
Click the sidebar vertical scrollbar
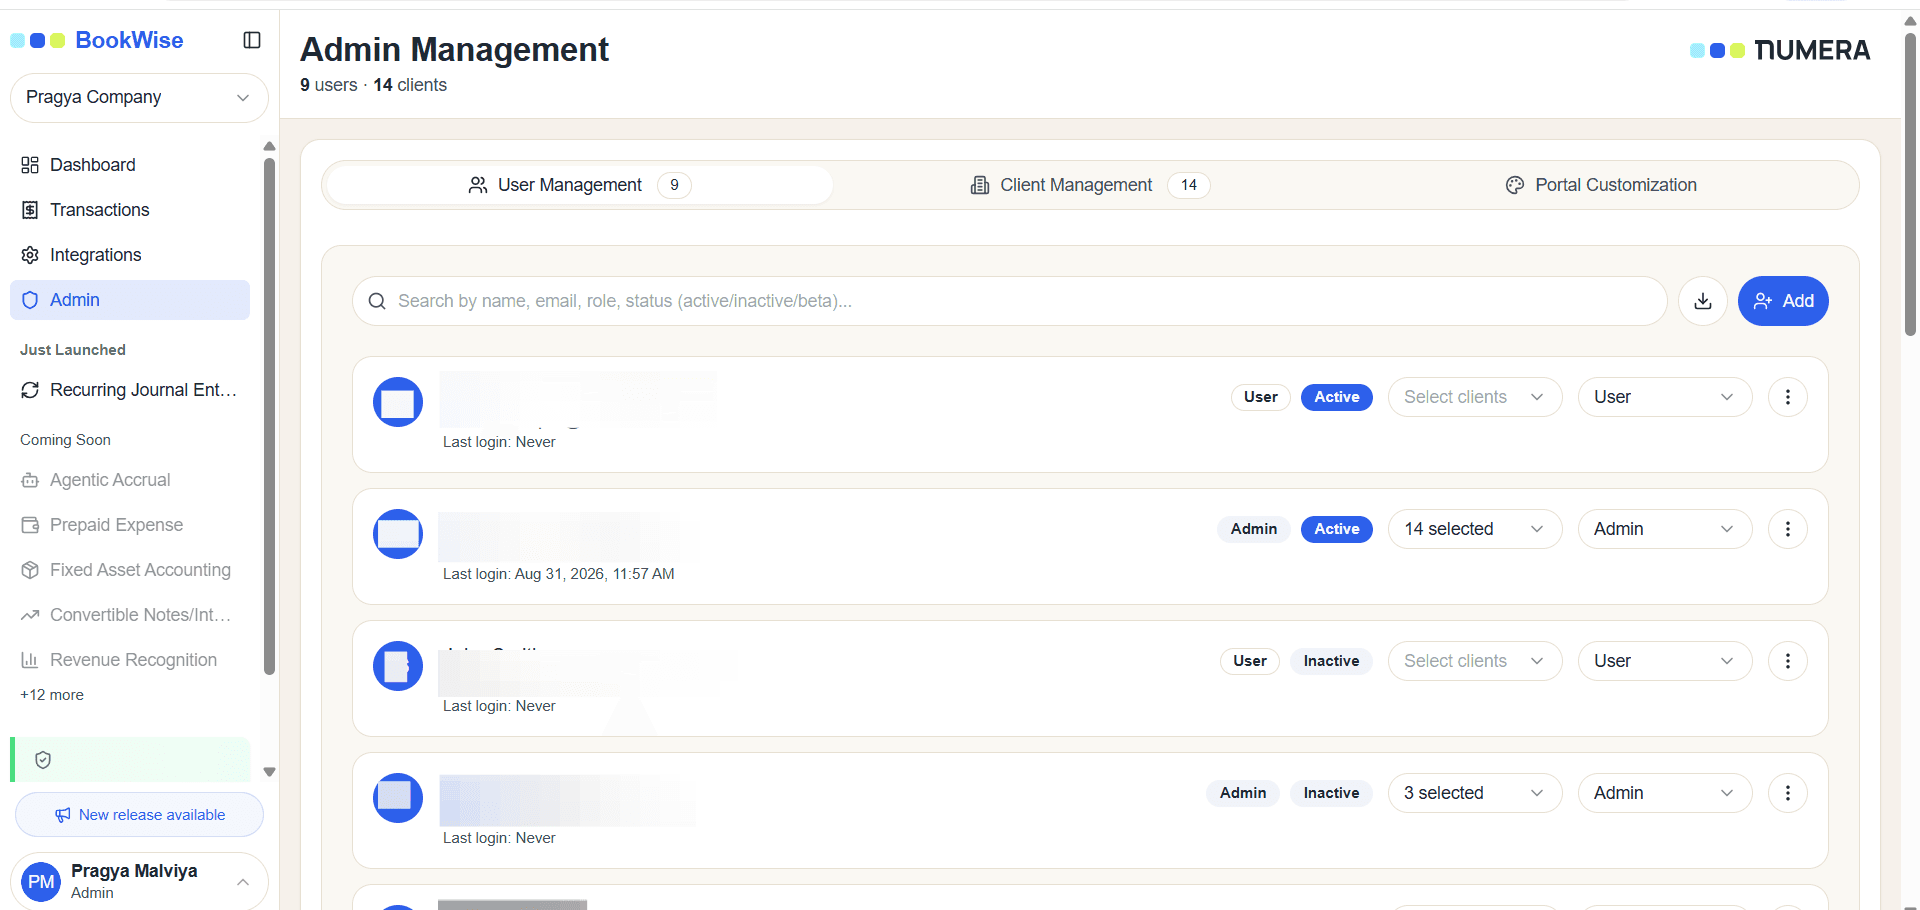tap(269, 415)
